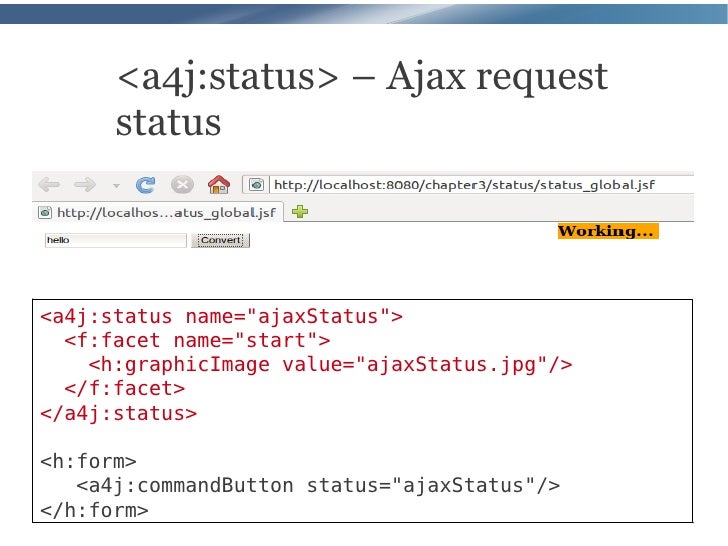Click the code line a4j:status name="ajaxStatus"
The image size is (728, 546).
click(221, 317)
